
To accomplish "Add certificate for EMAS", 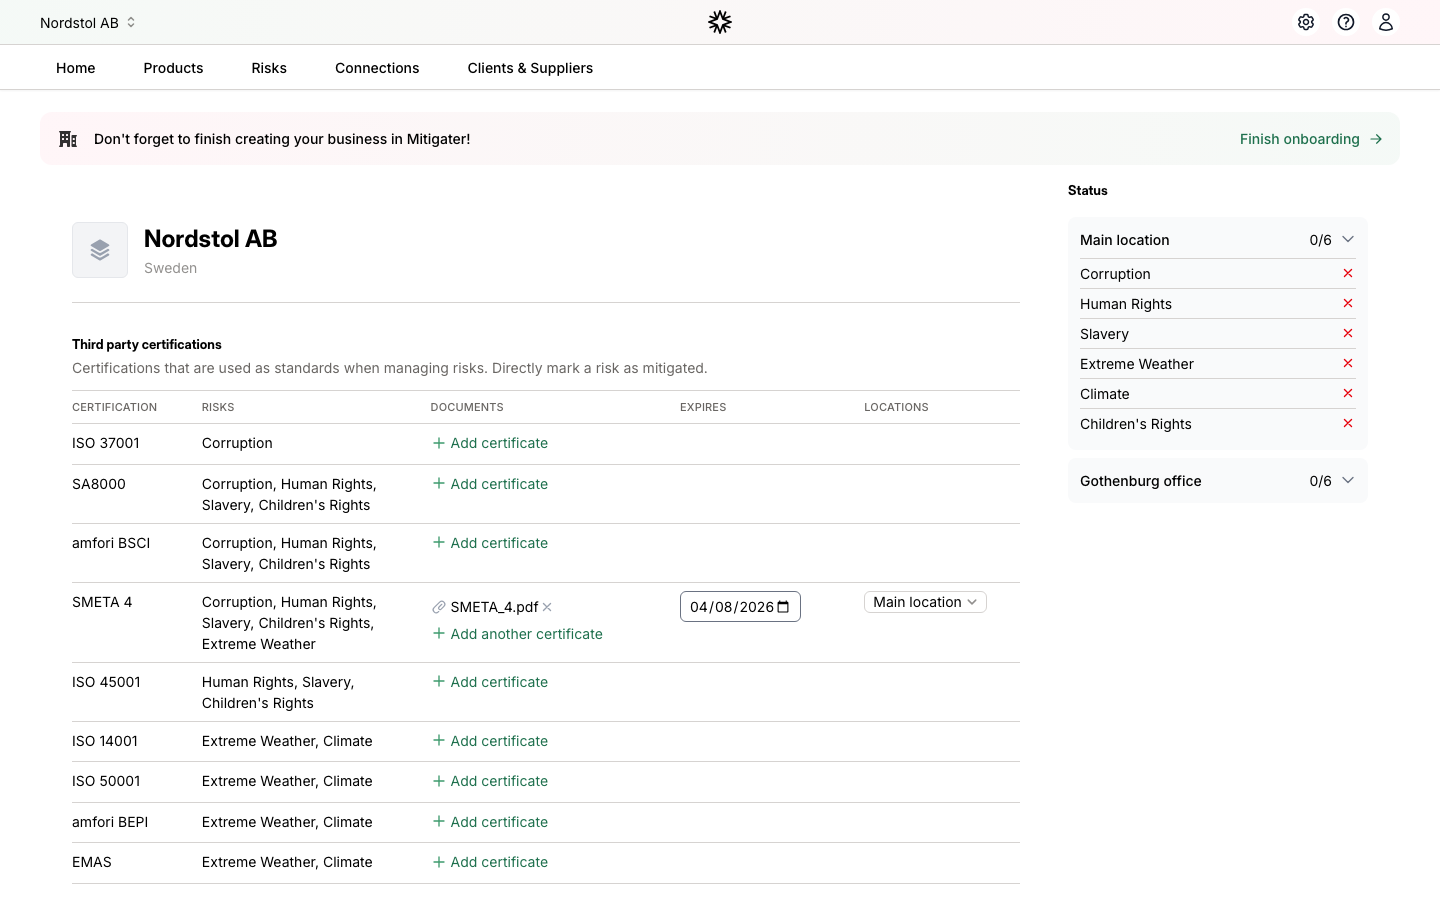I will click(490, 862).
